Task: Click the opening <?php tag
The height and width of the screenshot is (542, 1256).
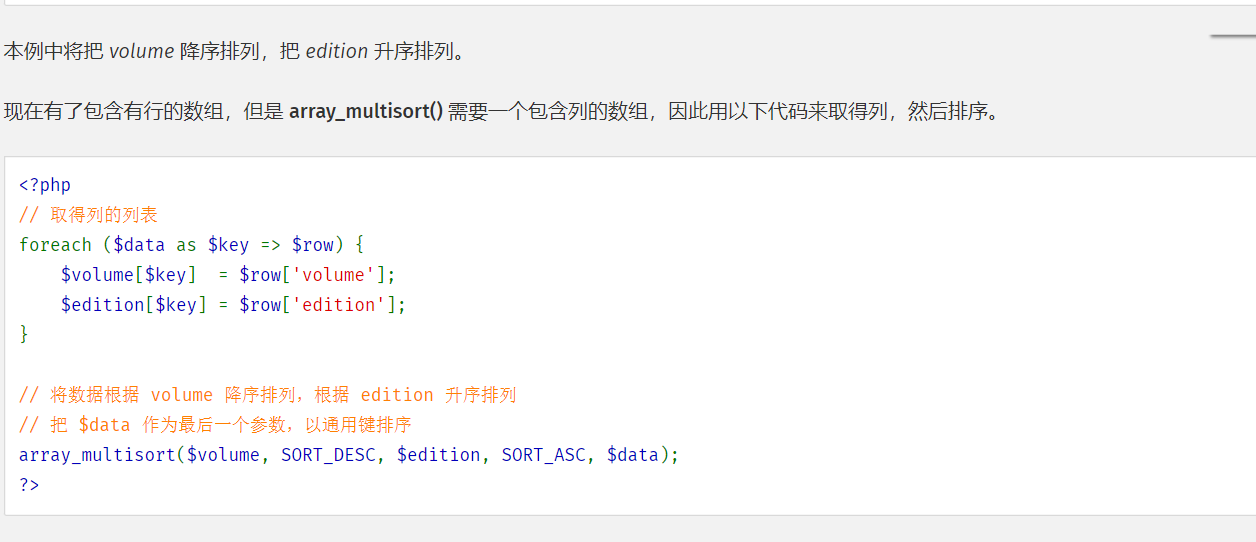Action: pos(45,185)
